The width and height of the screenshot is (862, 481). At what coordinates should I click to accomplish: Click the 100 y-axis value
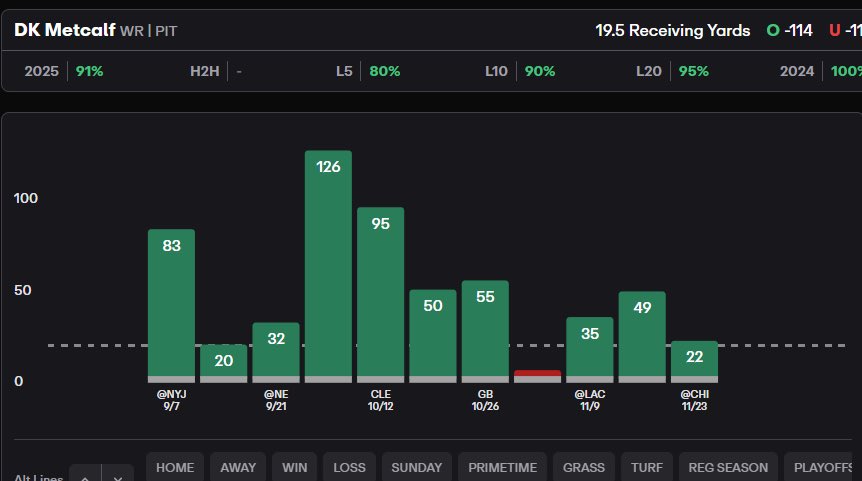(26, 198)
